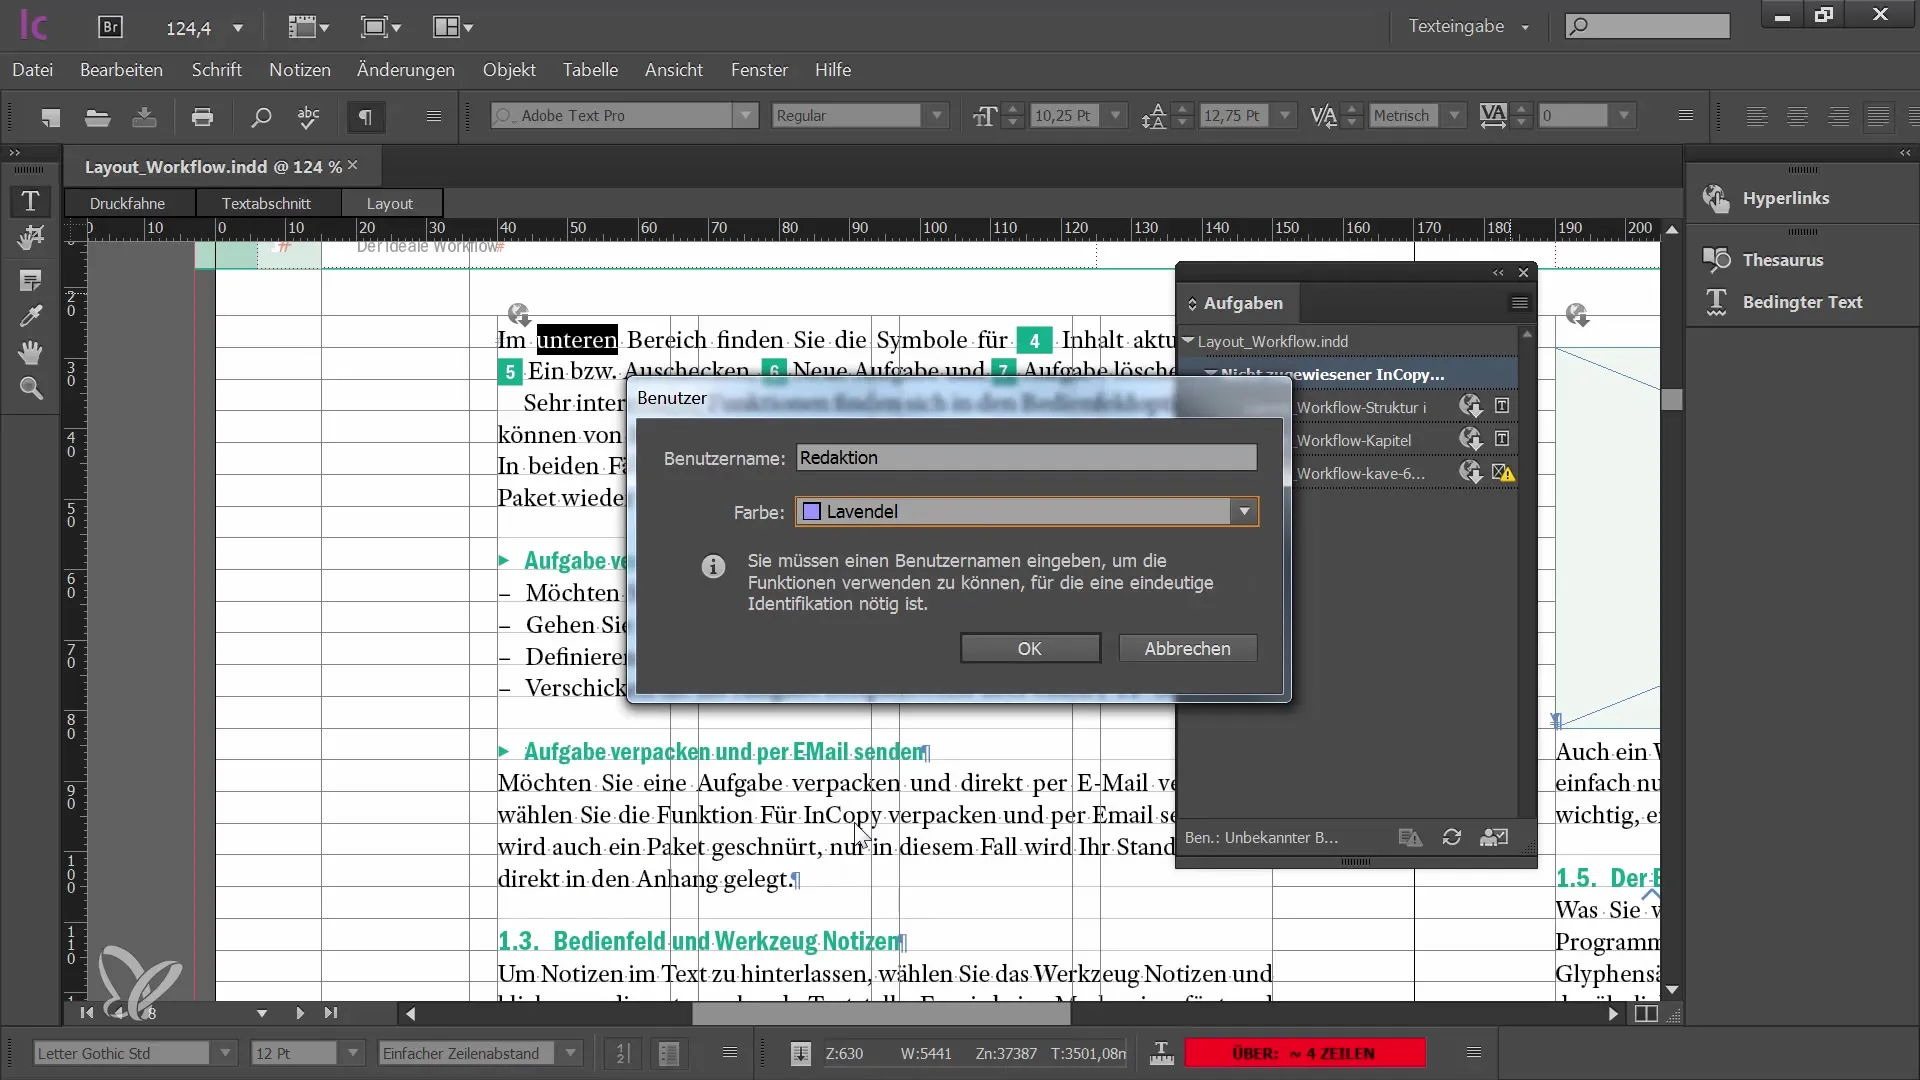Viewport: 1920px width, 1080px height.
Task: Click the print icon in toolbar
Action: coord(202,117)
